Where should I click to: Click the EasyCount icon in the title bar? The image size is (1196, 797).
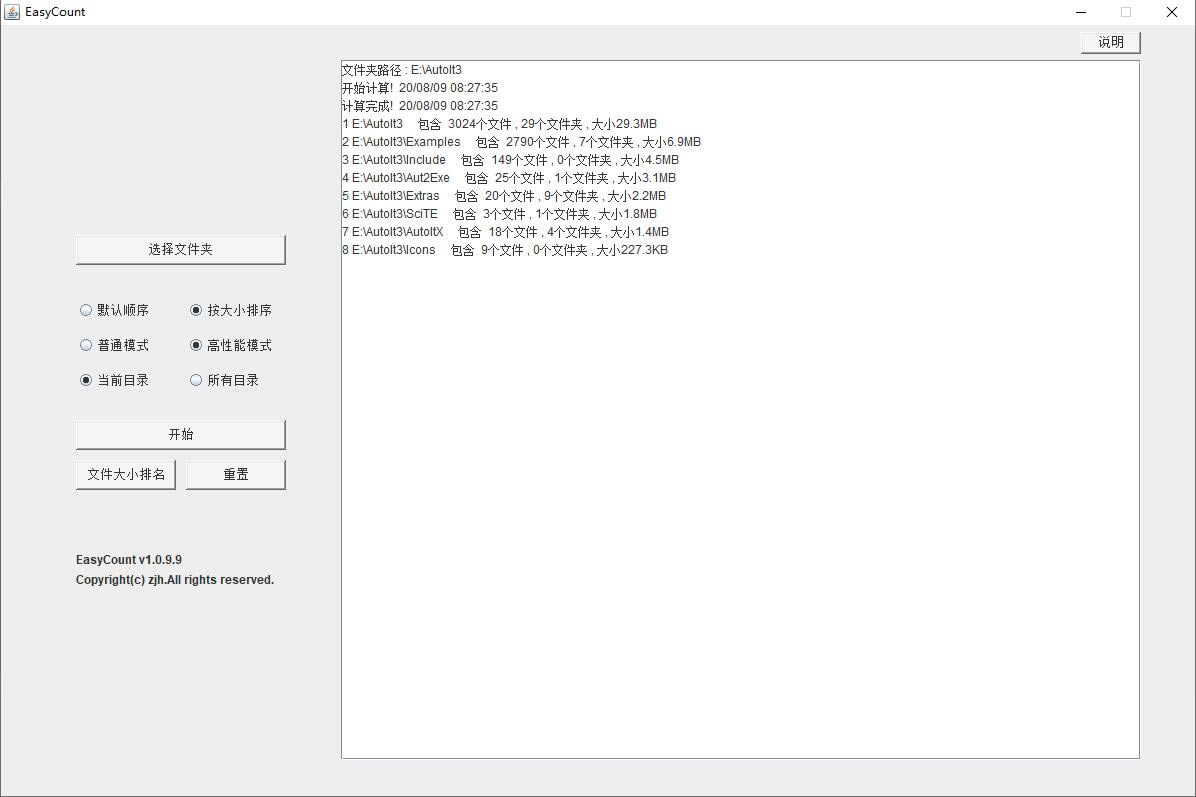pyautogui.click(x=12, y=11)
